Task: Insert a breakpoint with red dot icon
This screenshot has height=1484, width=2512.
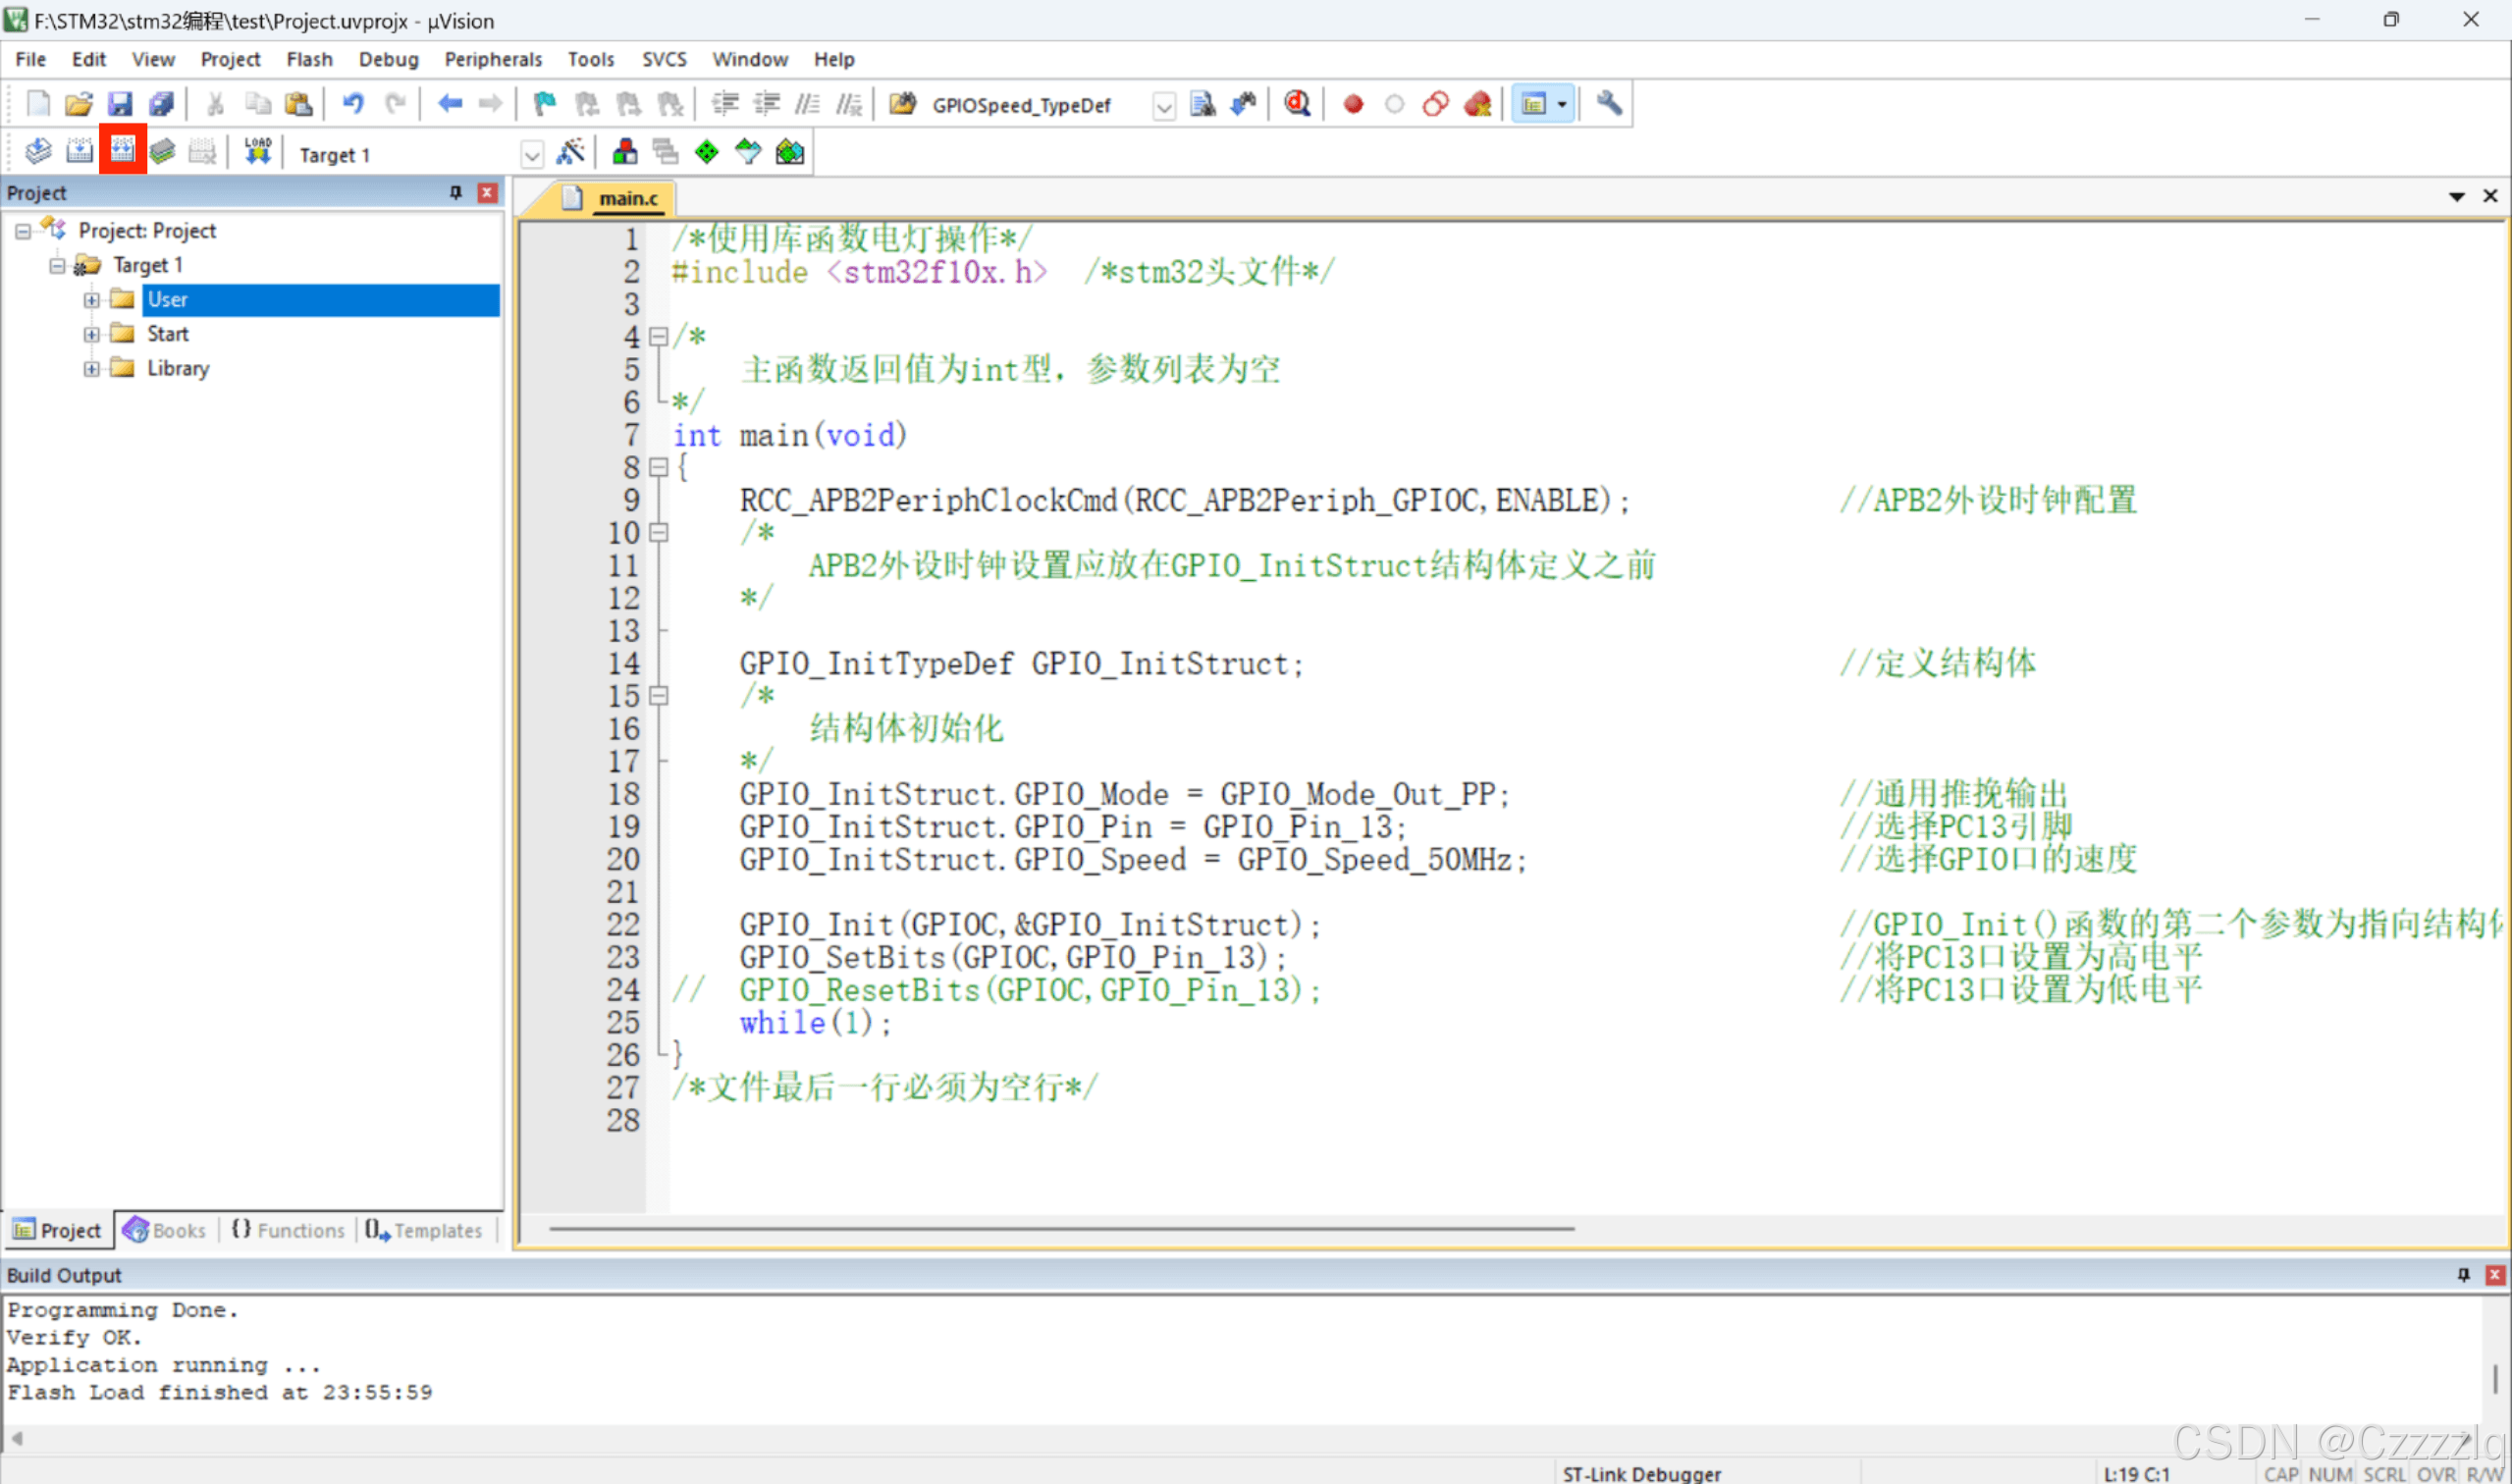Action: coord(1353,104)
